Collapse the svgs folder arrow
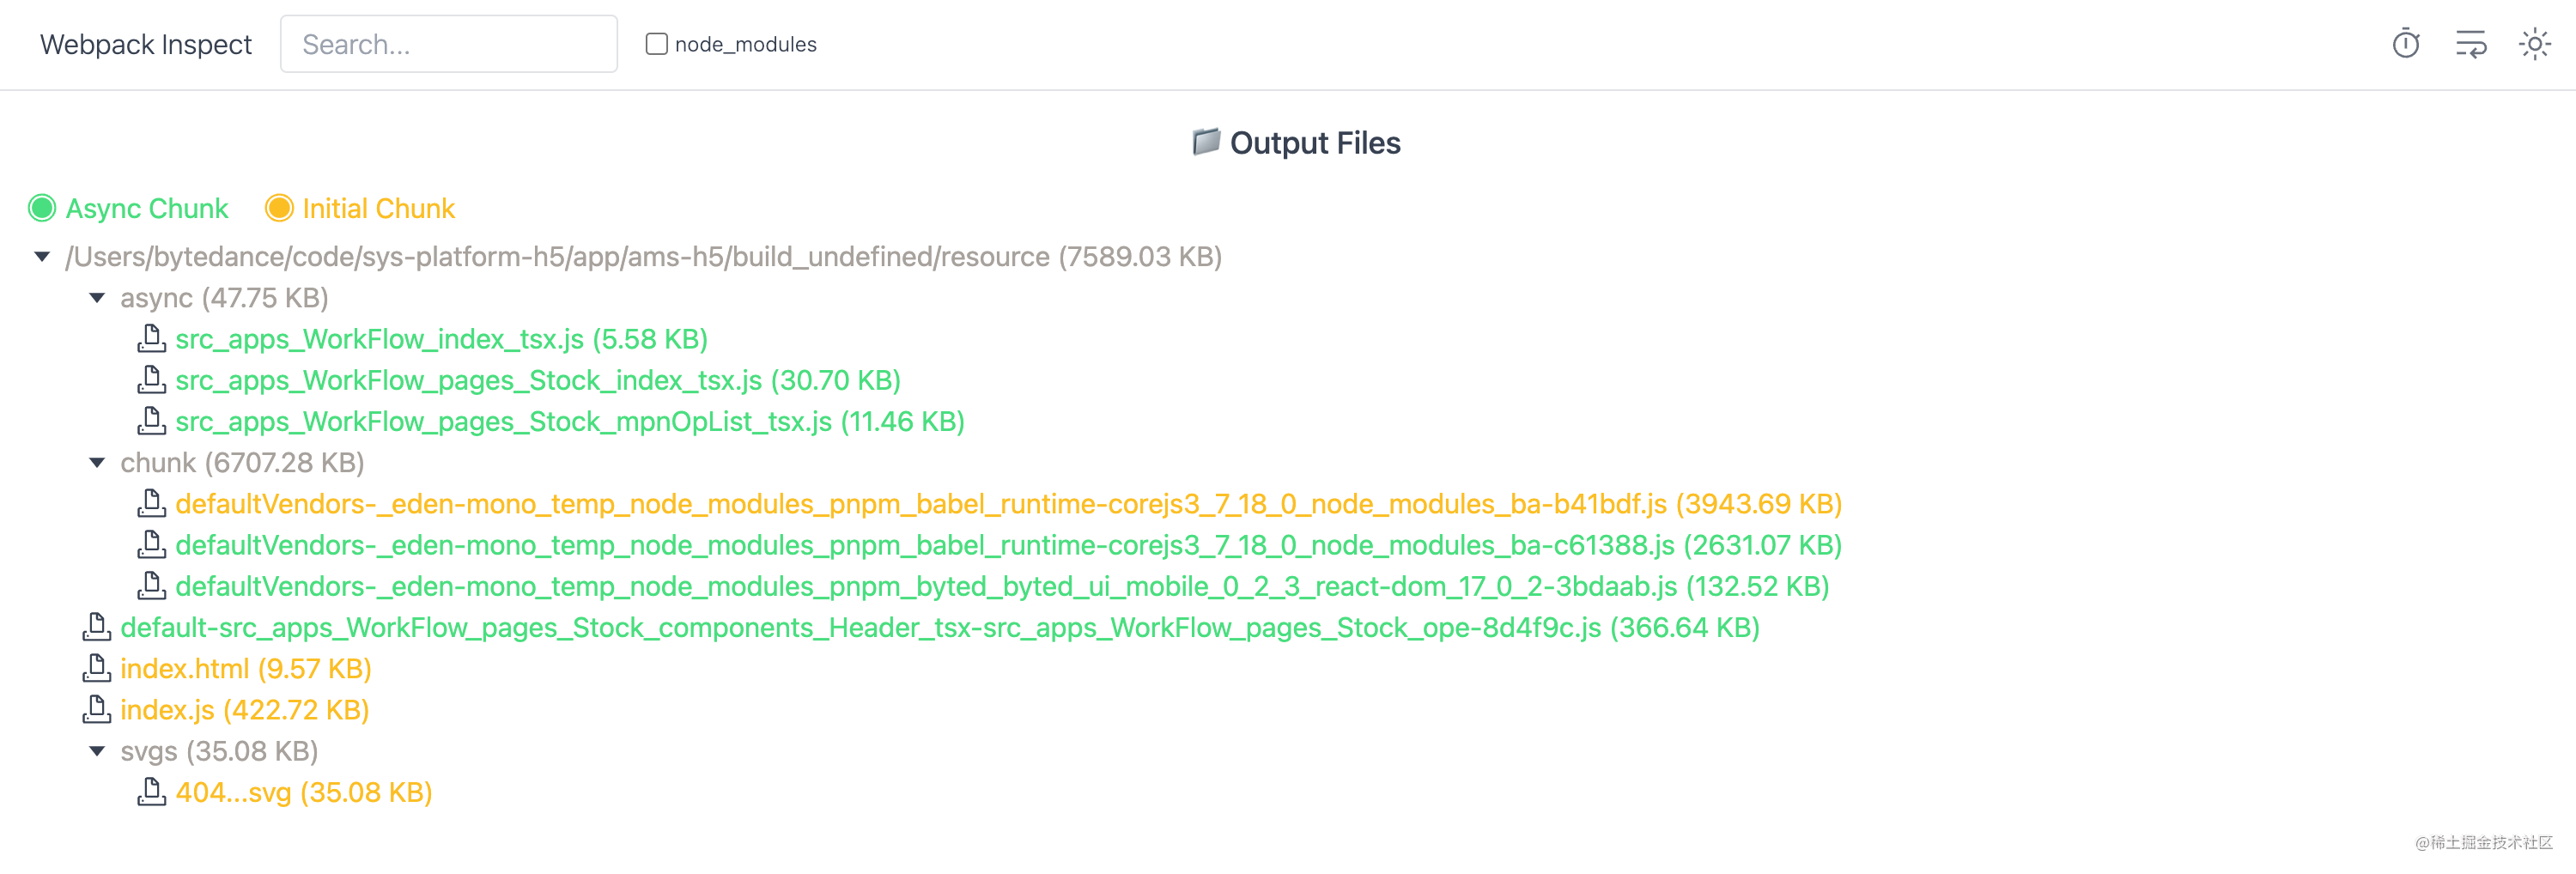Image resolution: width=2576 pixels, height=874 pixels. (97, 751)
